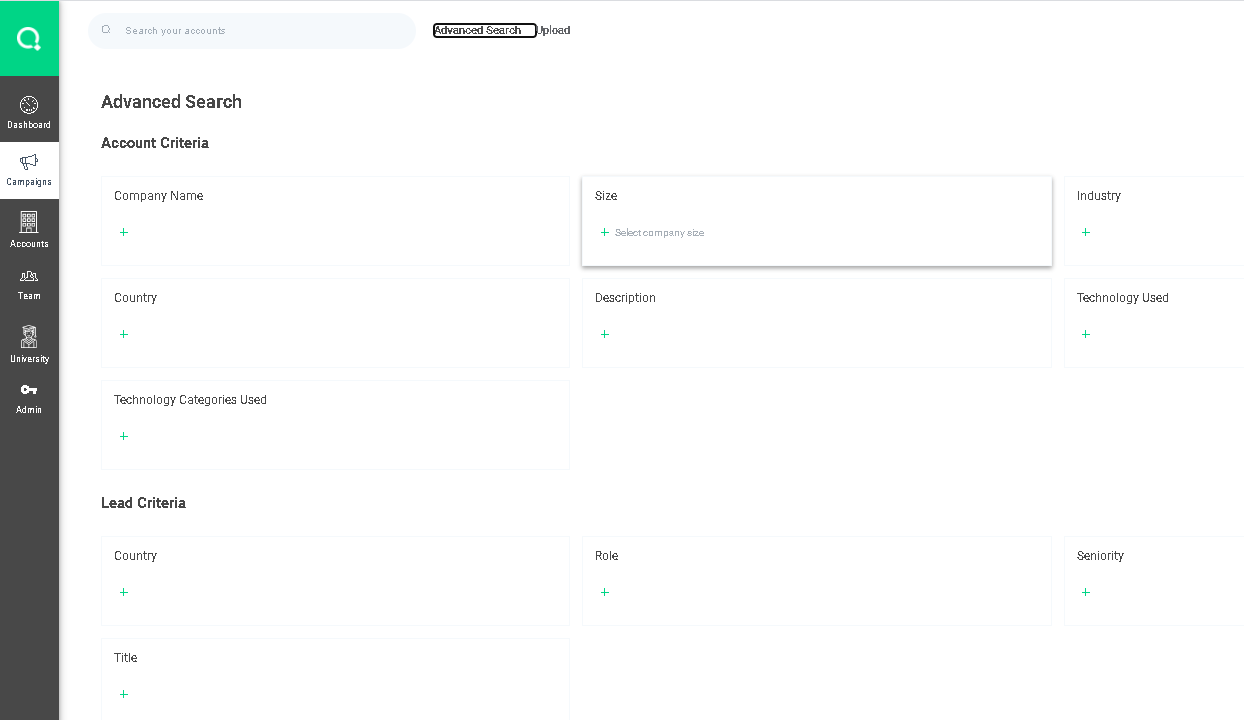Open the Select company size dropdown

(659, 233)
